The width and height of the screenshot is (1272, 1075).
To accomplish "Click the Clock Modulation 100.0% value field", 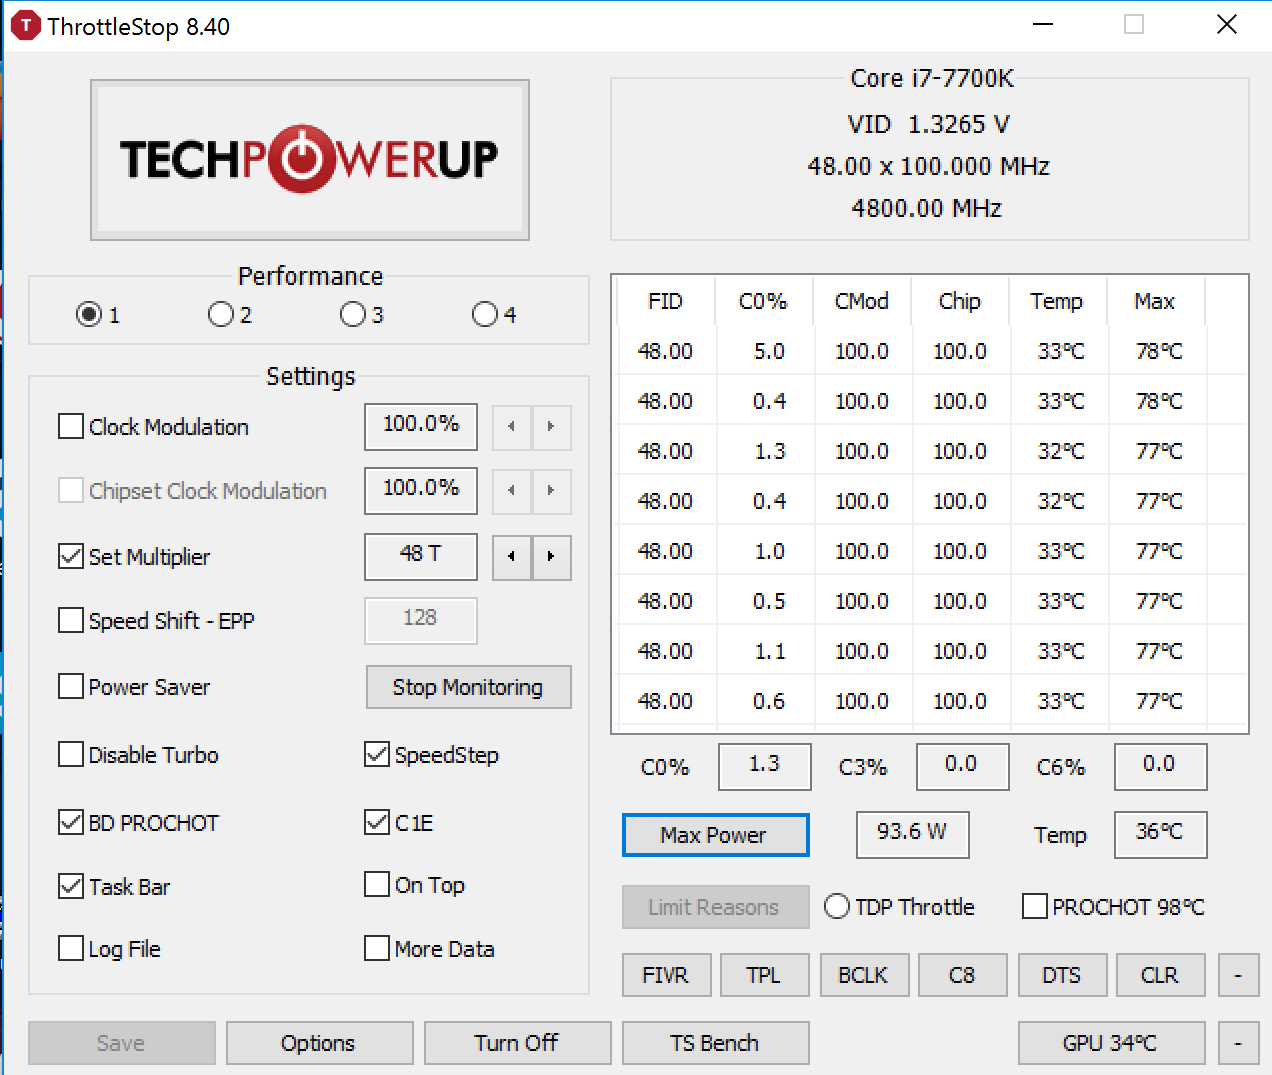I will [x=421, y=427].
